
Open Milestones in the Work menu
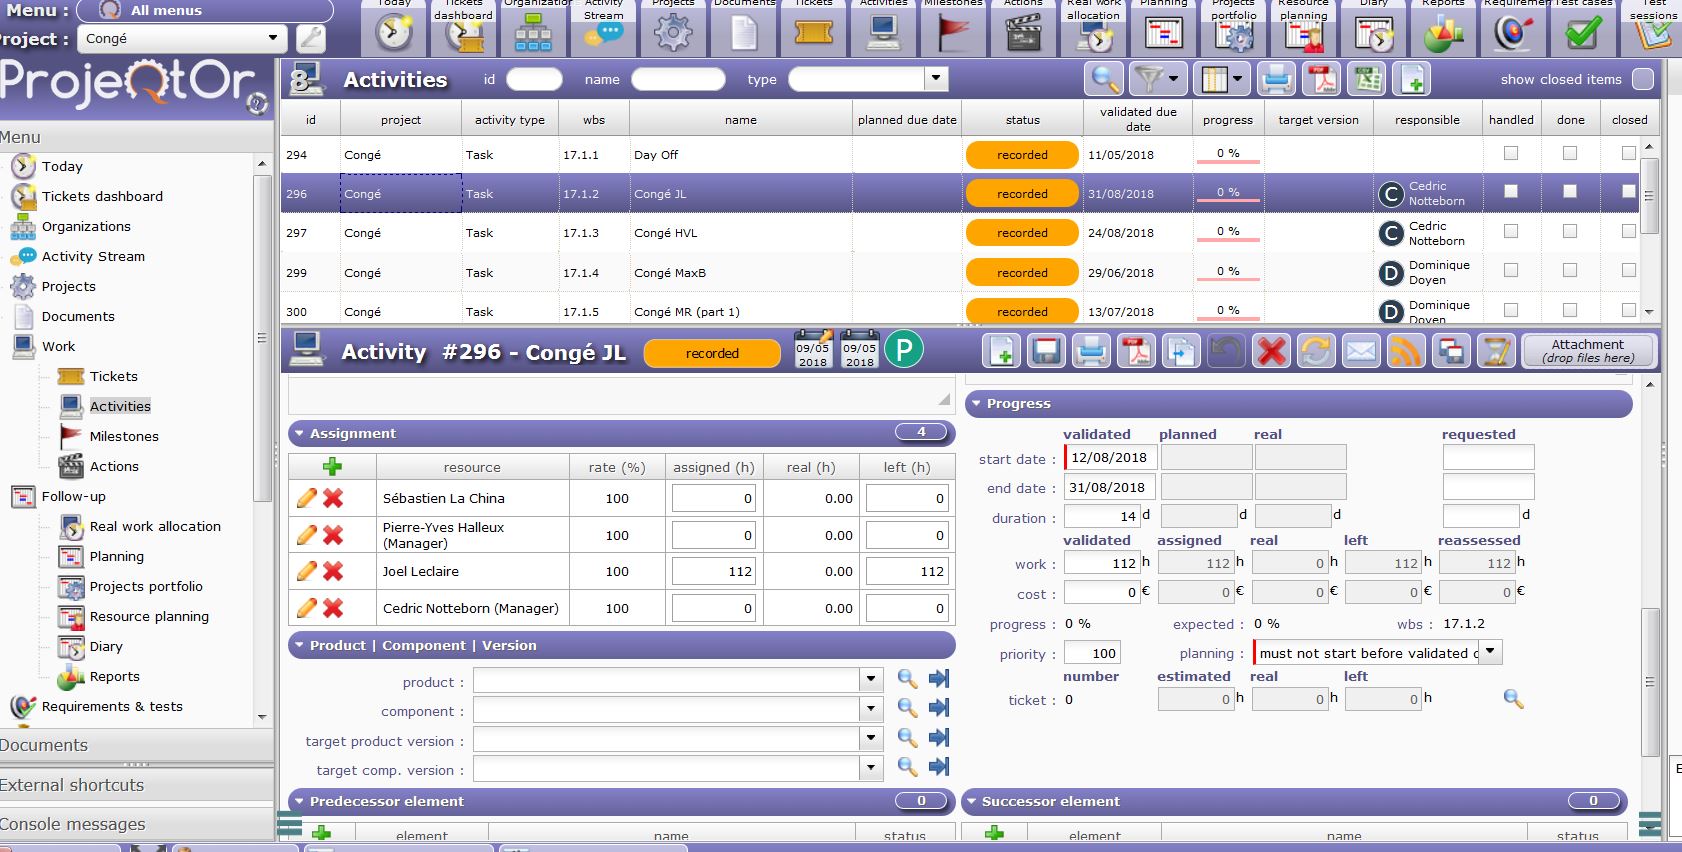[x=123, y=436]
